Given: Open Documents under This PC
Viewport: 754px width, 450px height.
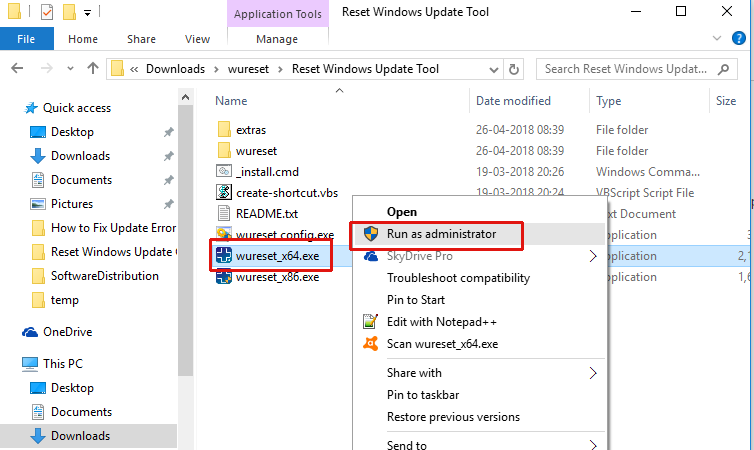Looking at the screenshot, I should (x=81, y=412).
